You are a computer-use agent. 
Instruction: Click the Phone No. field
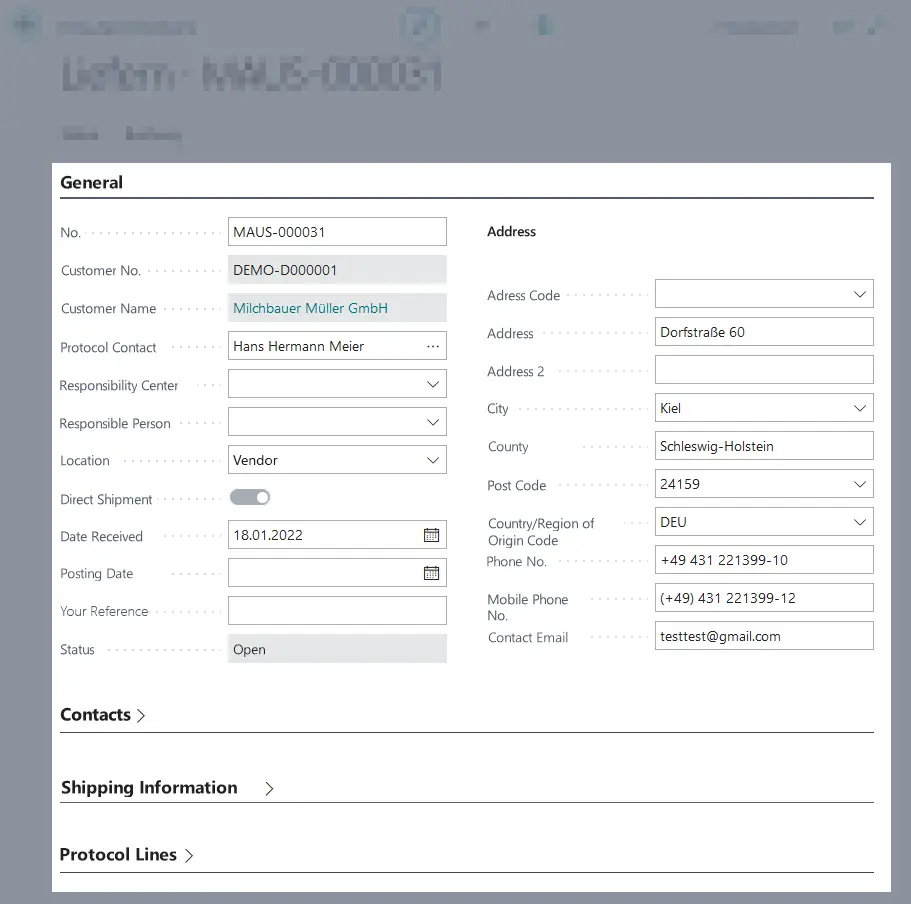pyautogui.click(x=764, y=559)
